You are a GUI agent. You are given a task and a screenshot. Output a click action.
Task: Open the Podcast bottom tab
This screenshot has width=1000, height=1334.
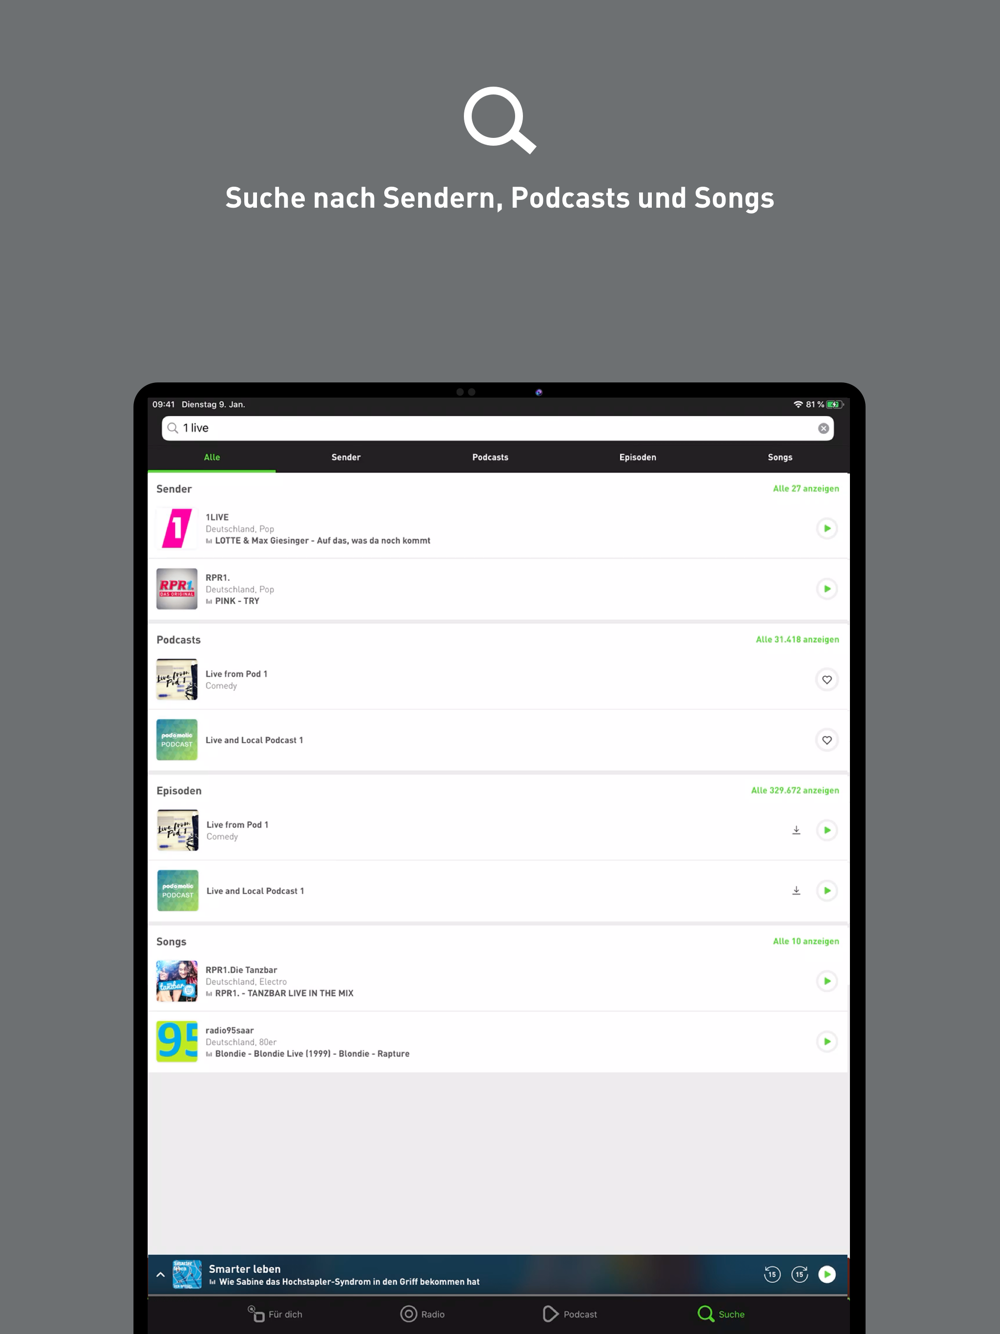click(570, 1314)
